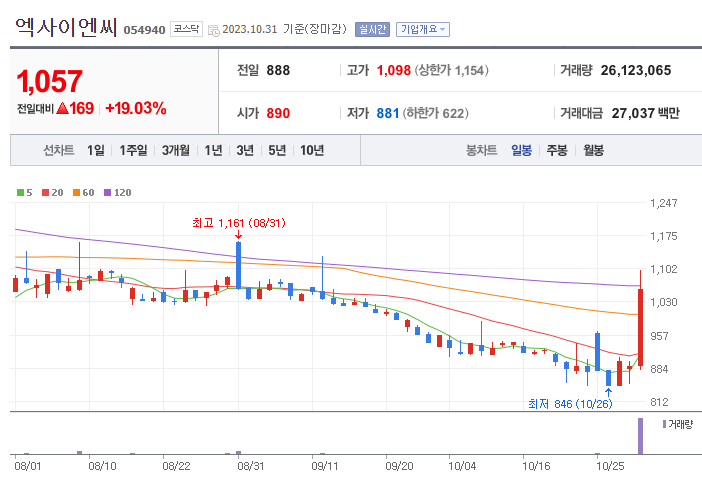Select the 1년 line chart tab
The image size is (702, 491).
click(x=213, y=150)
